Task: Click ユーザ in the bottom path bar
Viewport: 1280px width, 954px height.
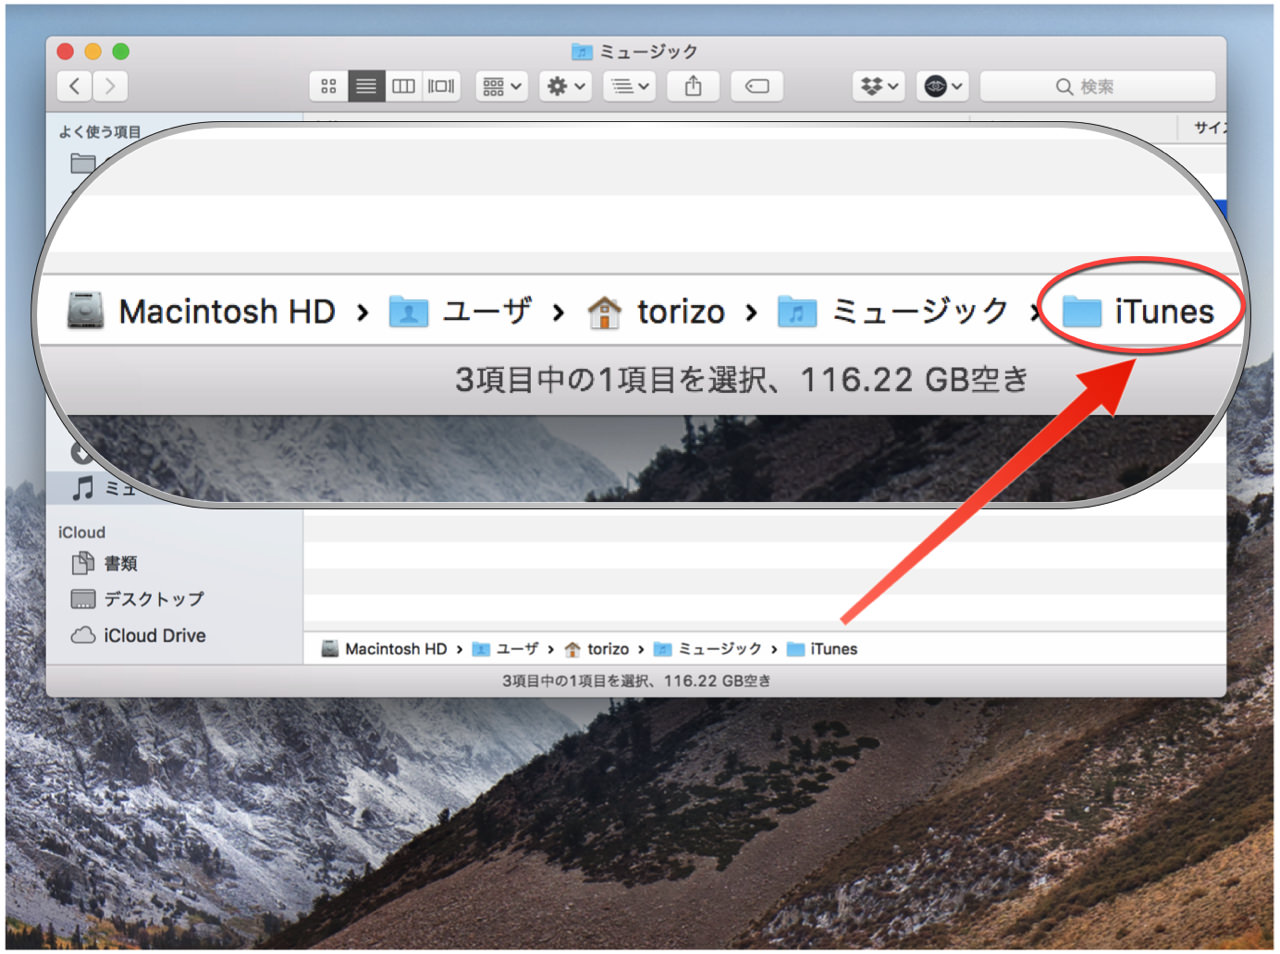Action: pyautogui.click(x=517, y=649)
